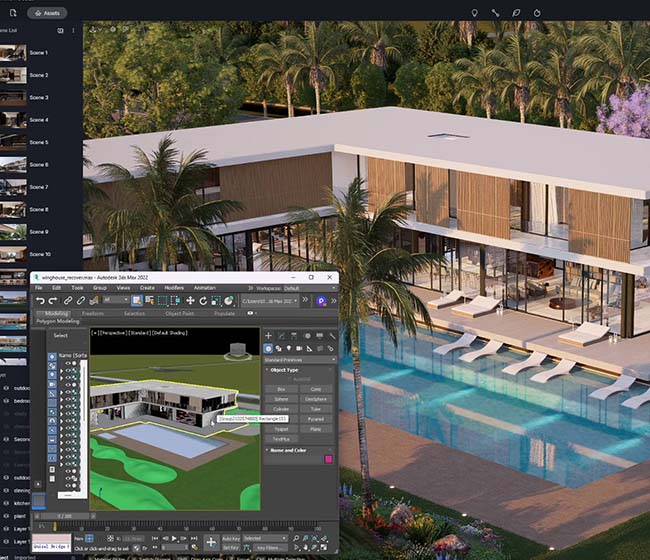Switch to the Freeform ribbon tab
The image size is (650, 560).
click(x=93, y=314)
